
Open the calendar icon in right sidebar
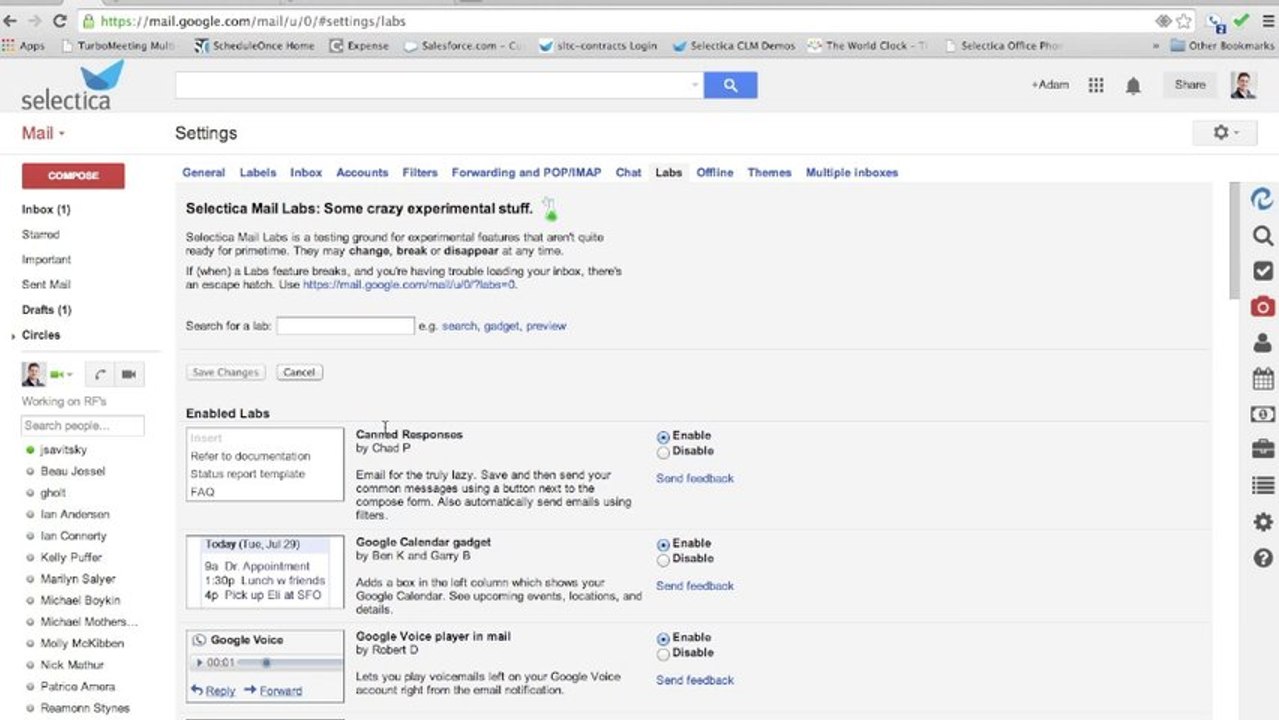click(1263, 378)
